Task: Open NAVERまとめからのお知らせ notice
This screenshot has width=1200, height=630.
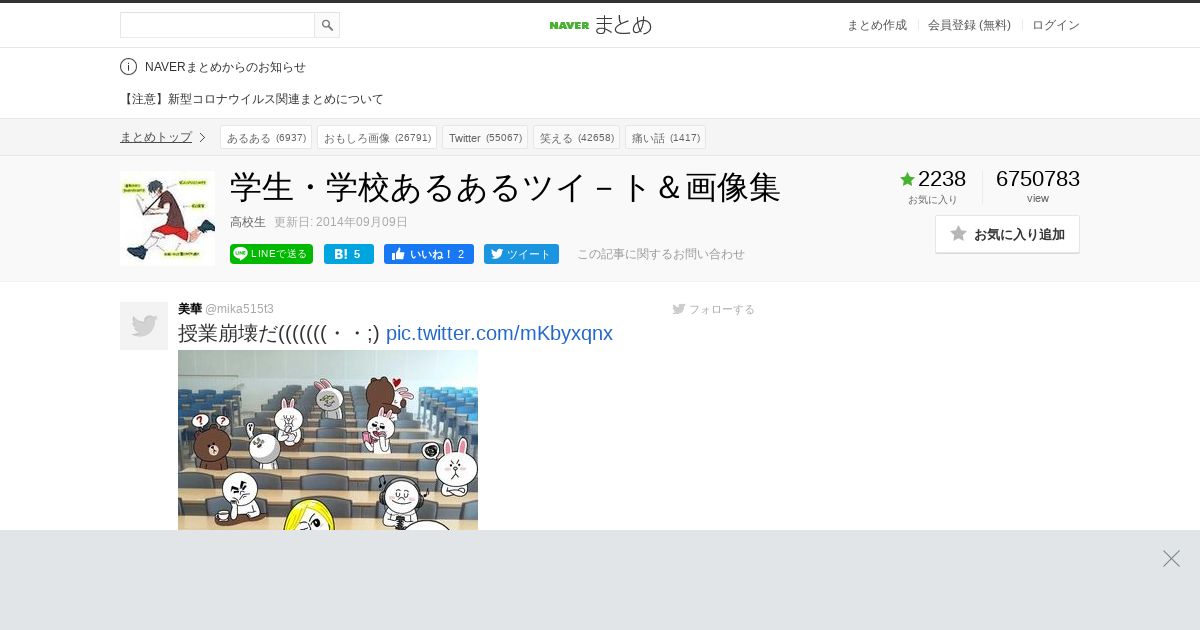Action: [225, 67]
